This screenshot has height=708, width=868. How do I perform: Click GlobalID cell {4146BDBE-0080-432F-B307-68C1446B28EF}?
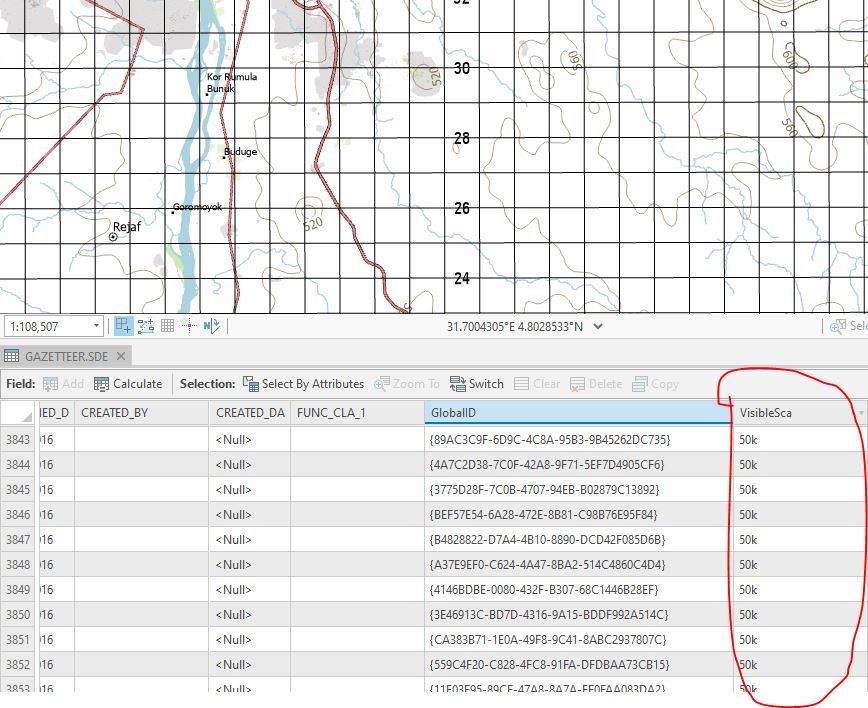[x=578, y=590]
